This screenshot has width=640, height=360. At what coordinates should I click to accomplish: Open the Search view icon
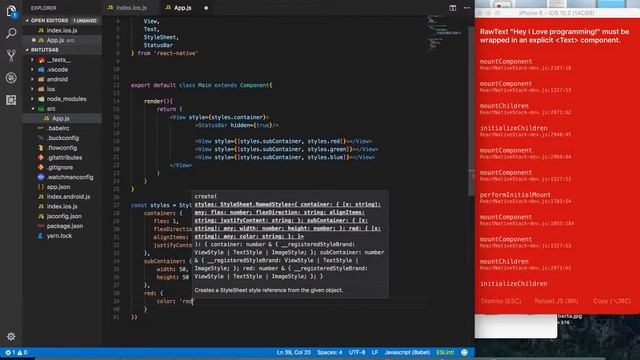11,33
